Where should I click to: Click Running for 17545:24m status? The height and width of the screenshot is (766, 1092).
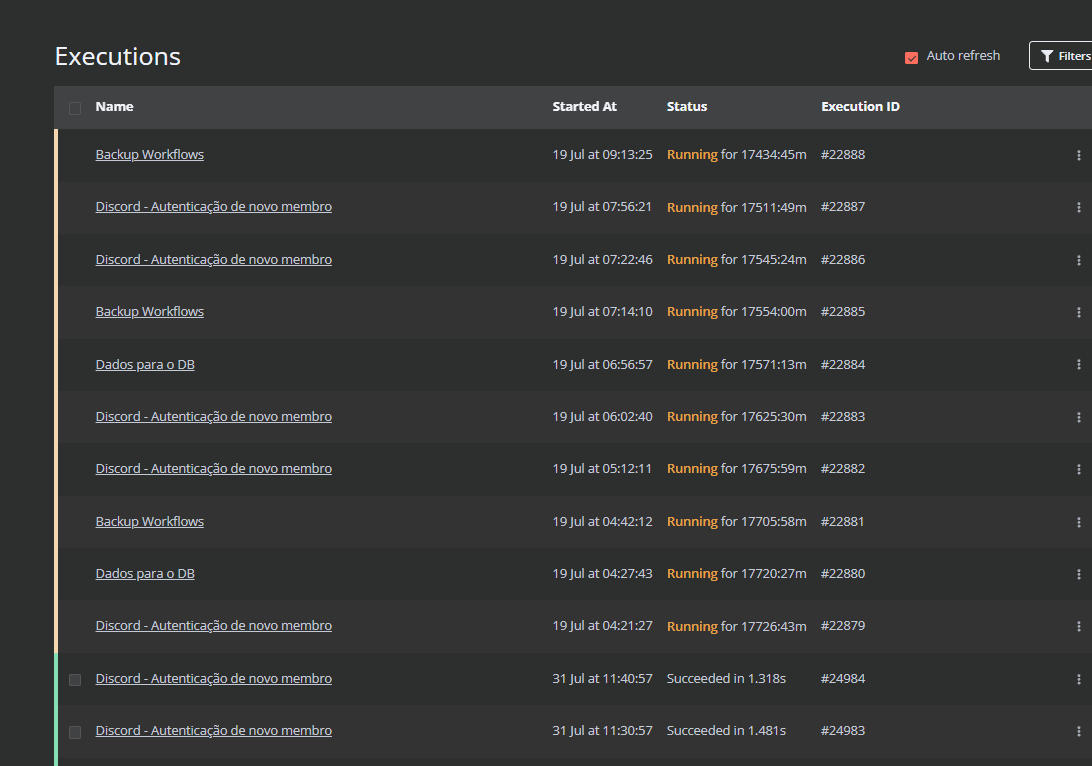click(x=736, y=260)
